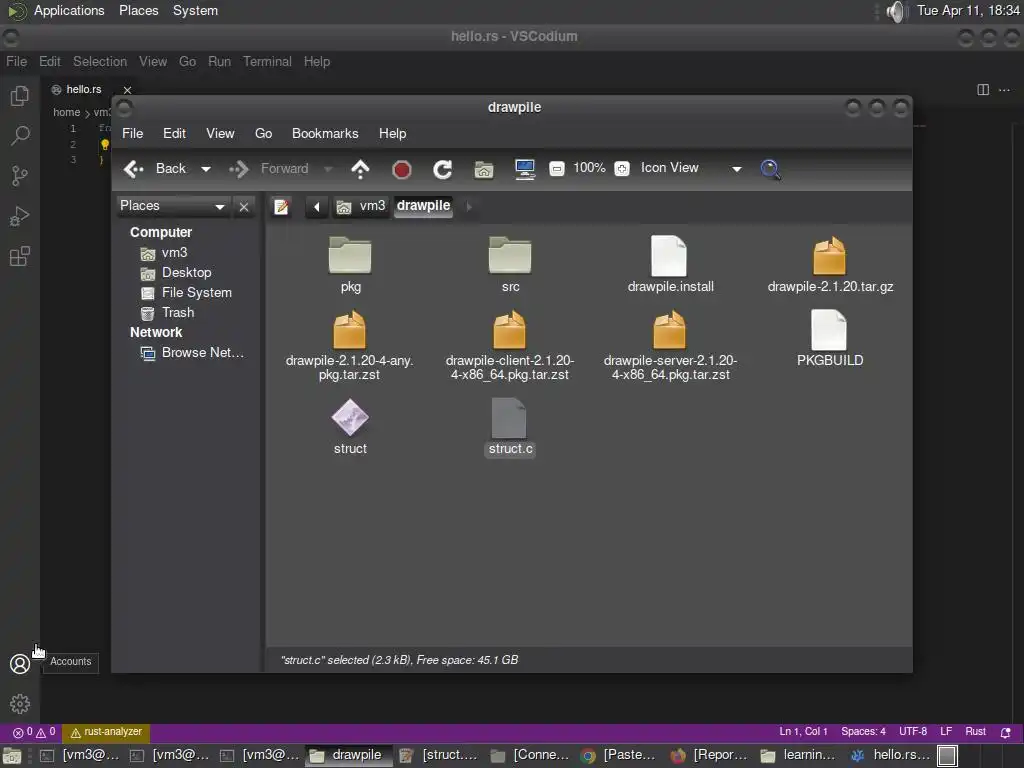Zoom out the file view
This screenshot has height=768, width=1024.
point(556,169)
